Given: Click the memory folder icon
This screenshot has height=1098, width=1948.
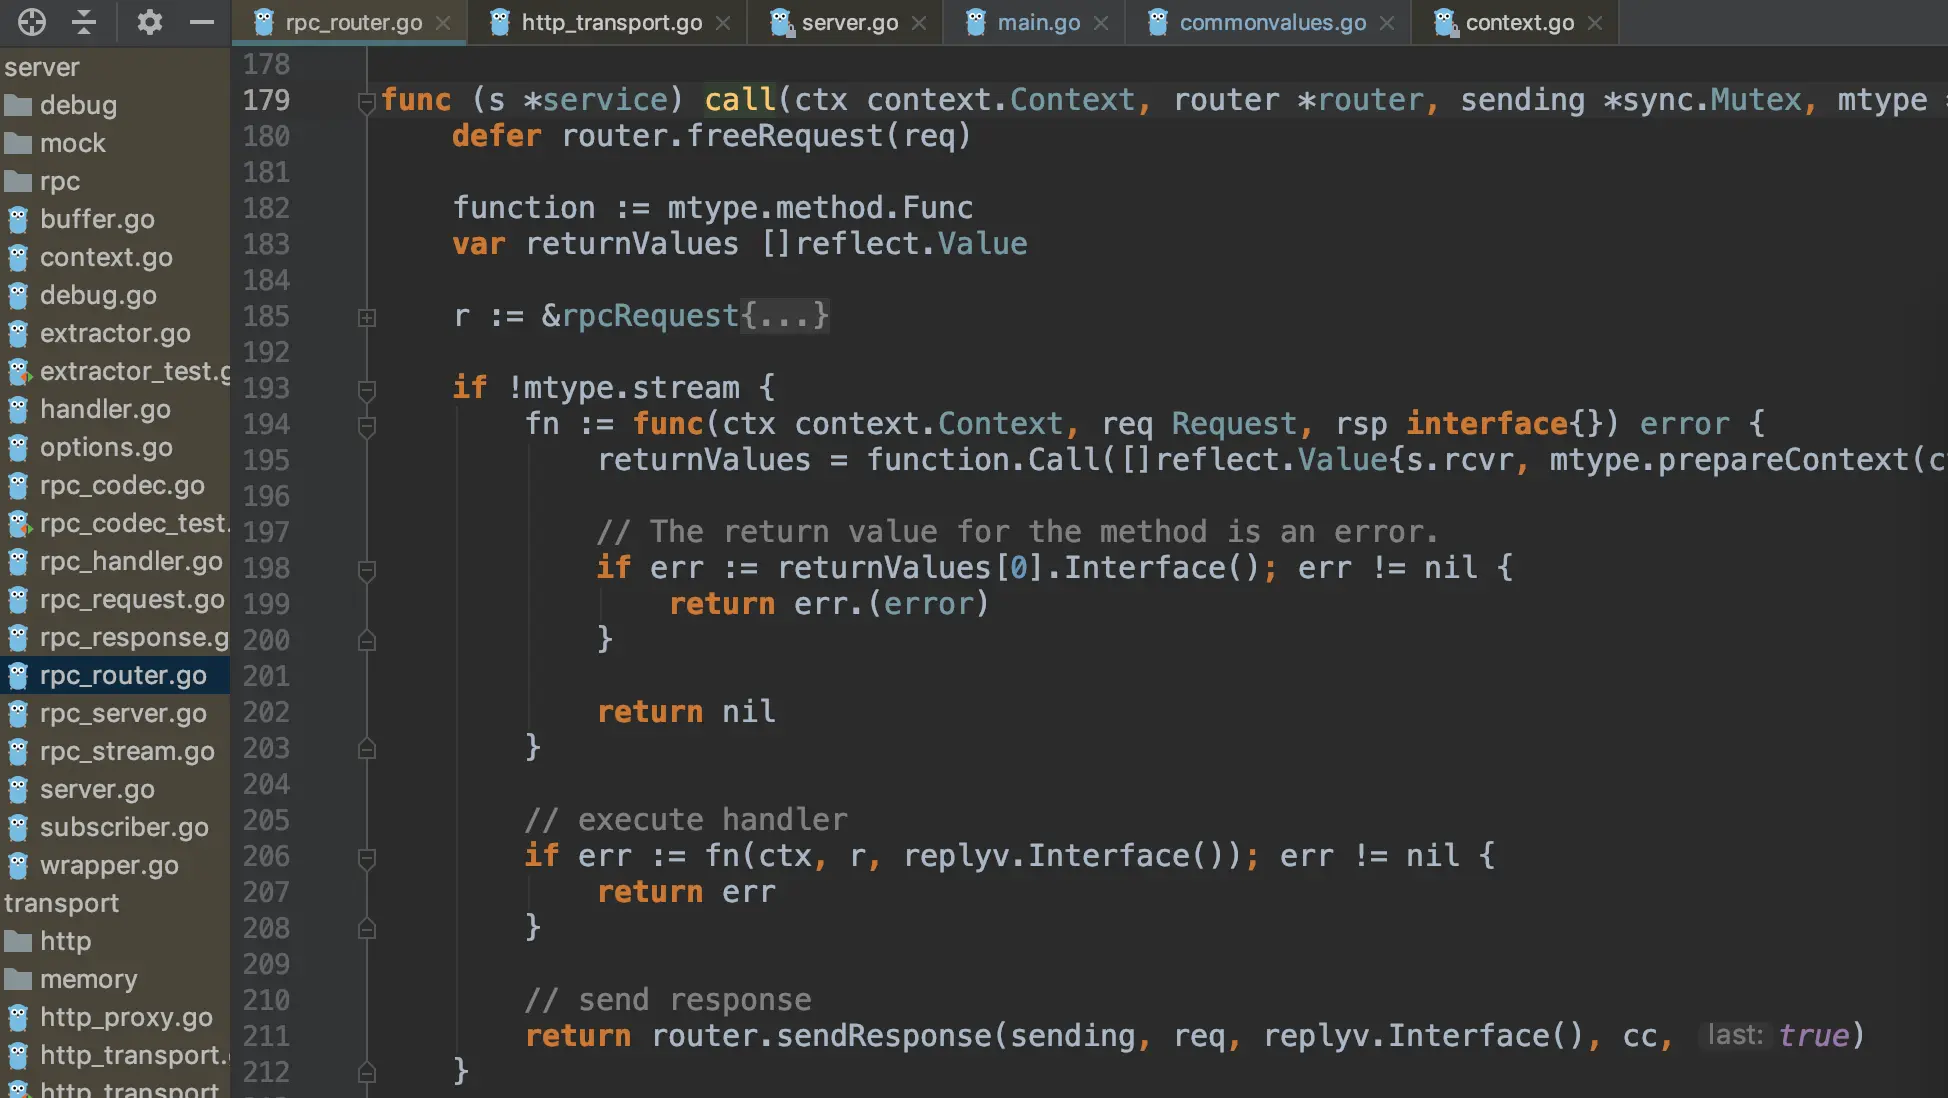Looking at the screenshot, I should [18, 979].
